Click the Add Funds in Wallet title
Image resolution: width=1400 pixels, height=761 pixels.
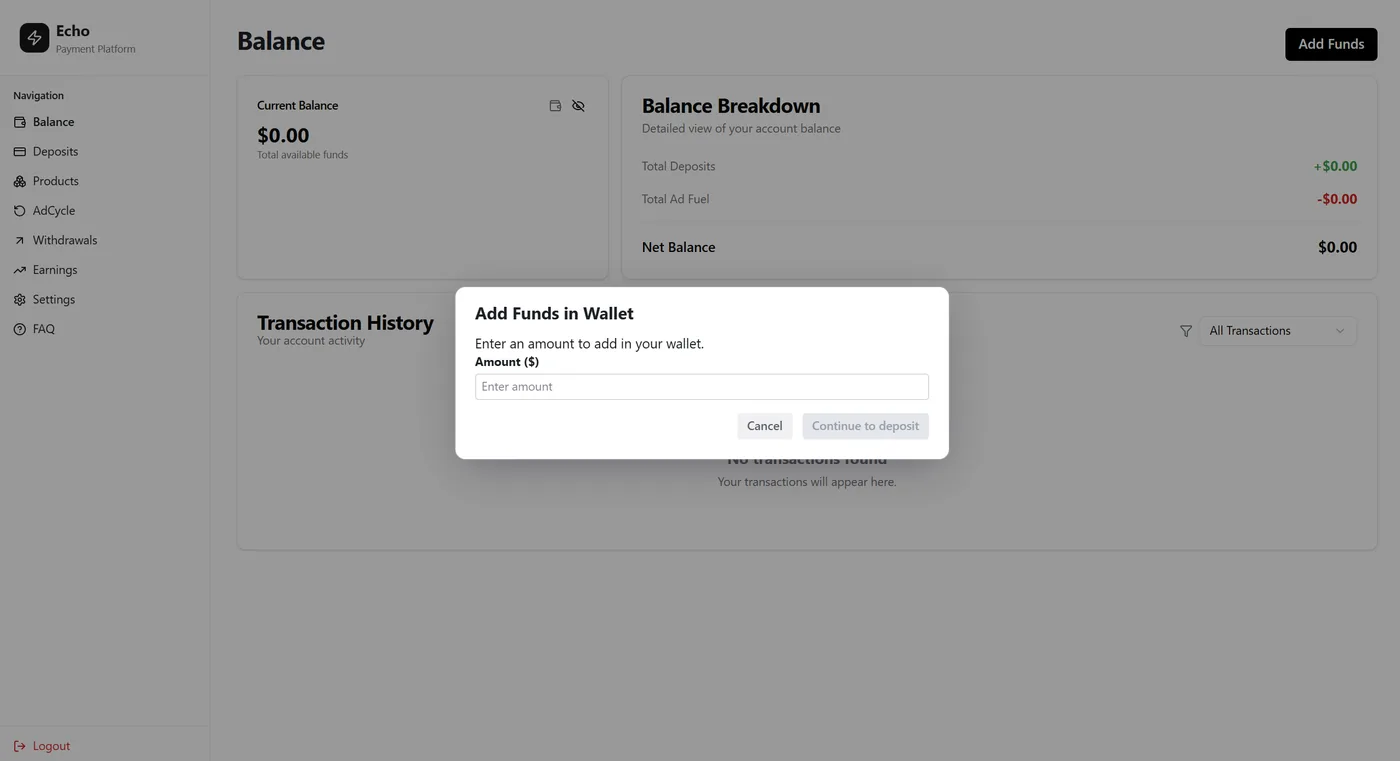554,314
